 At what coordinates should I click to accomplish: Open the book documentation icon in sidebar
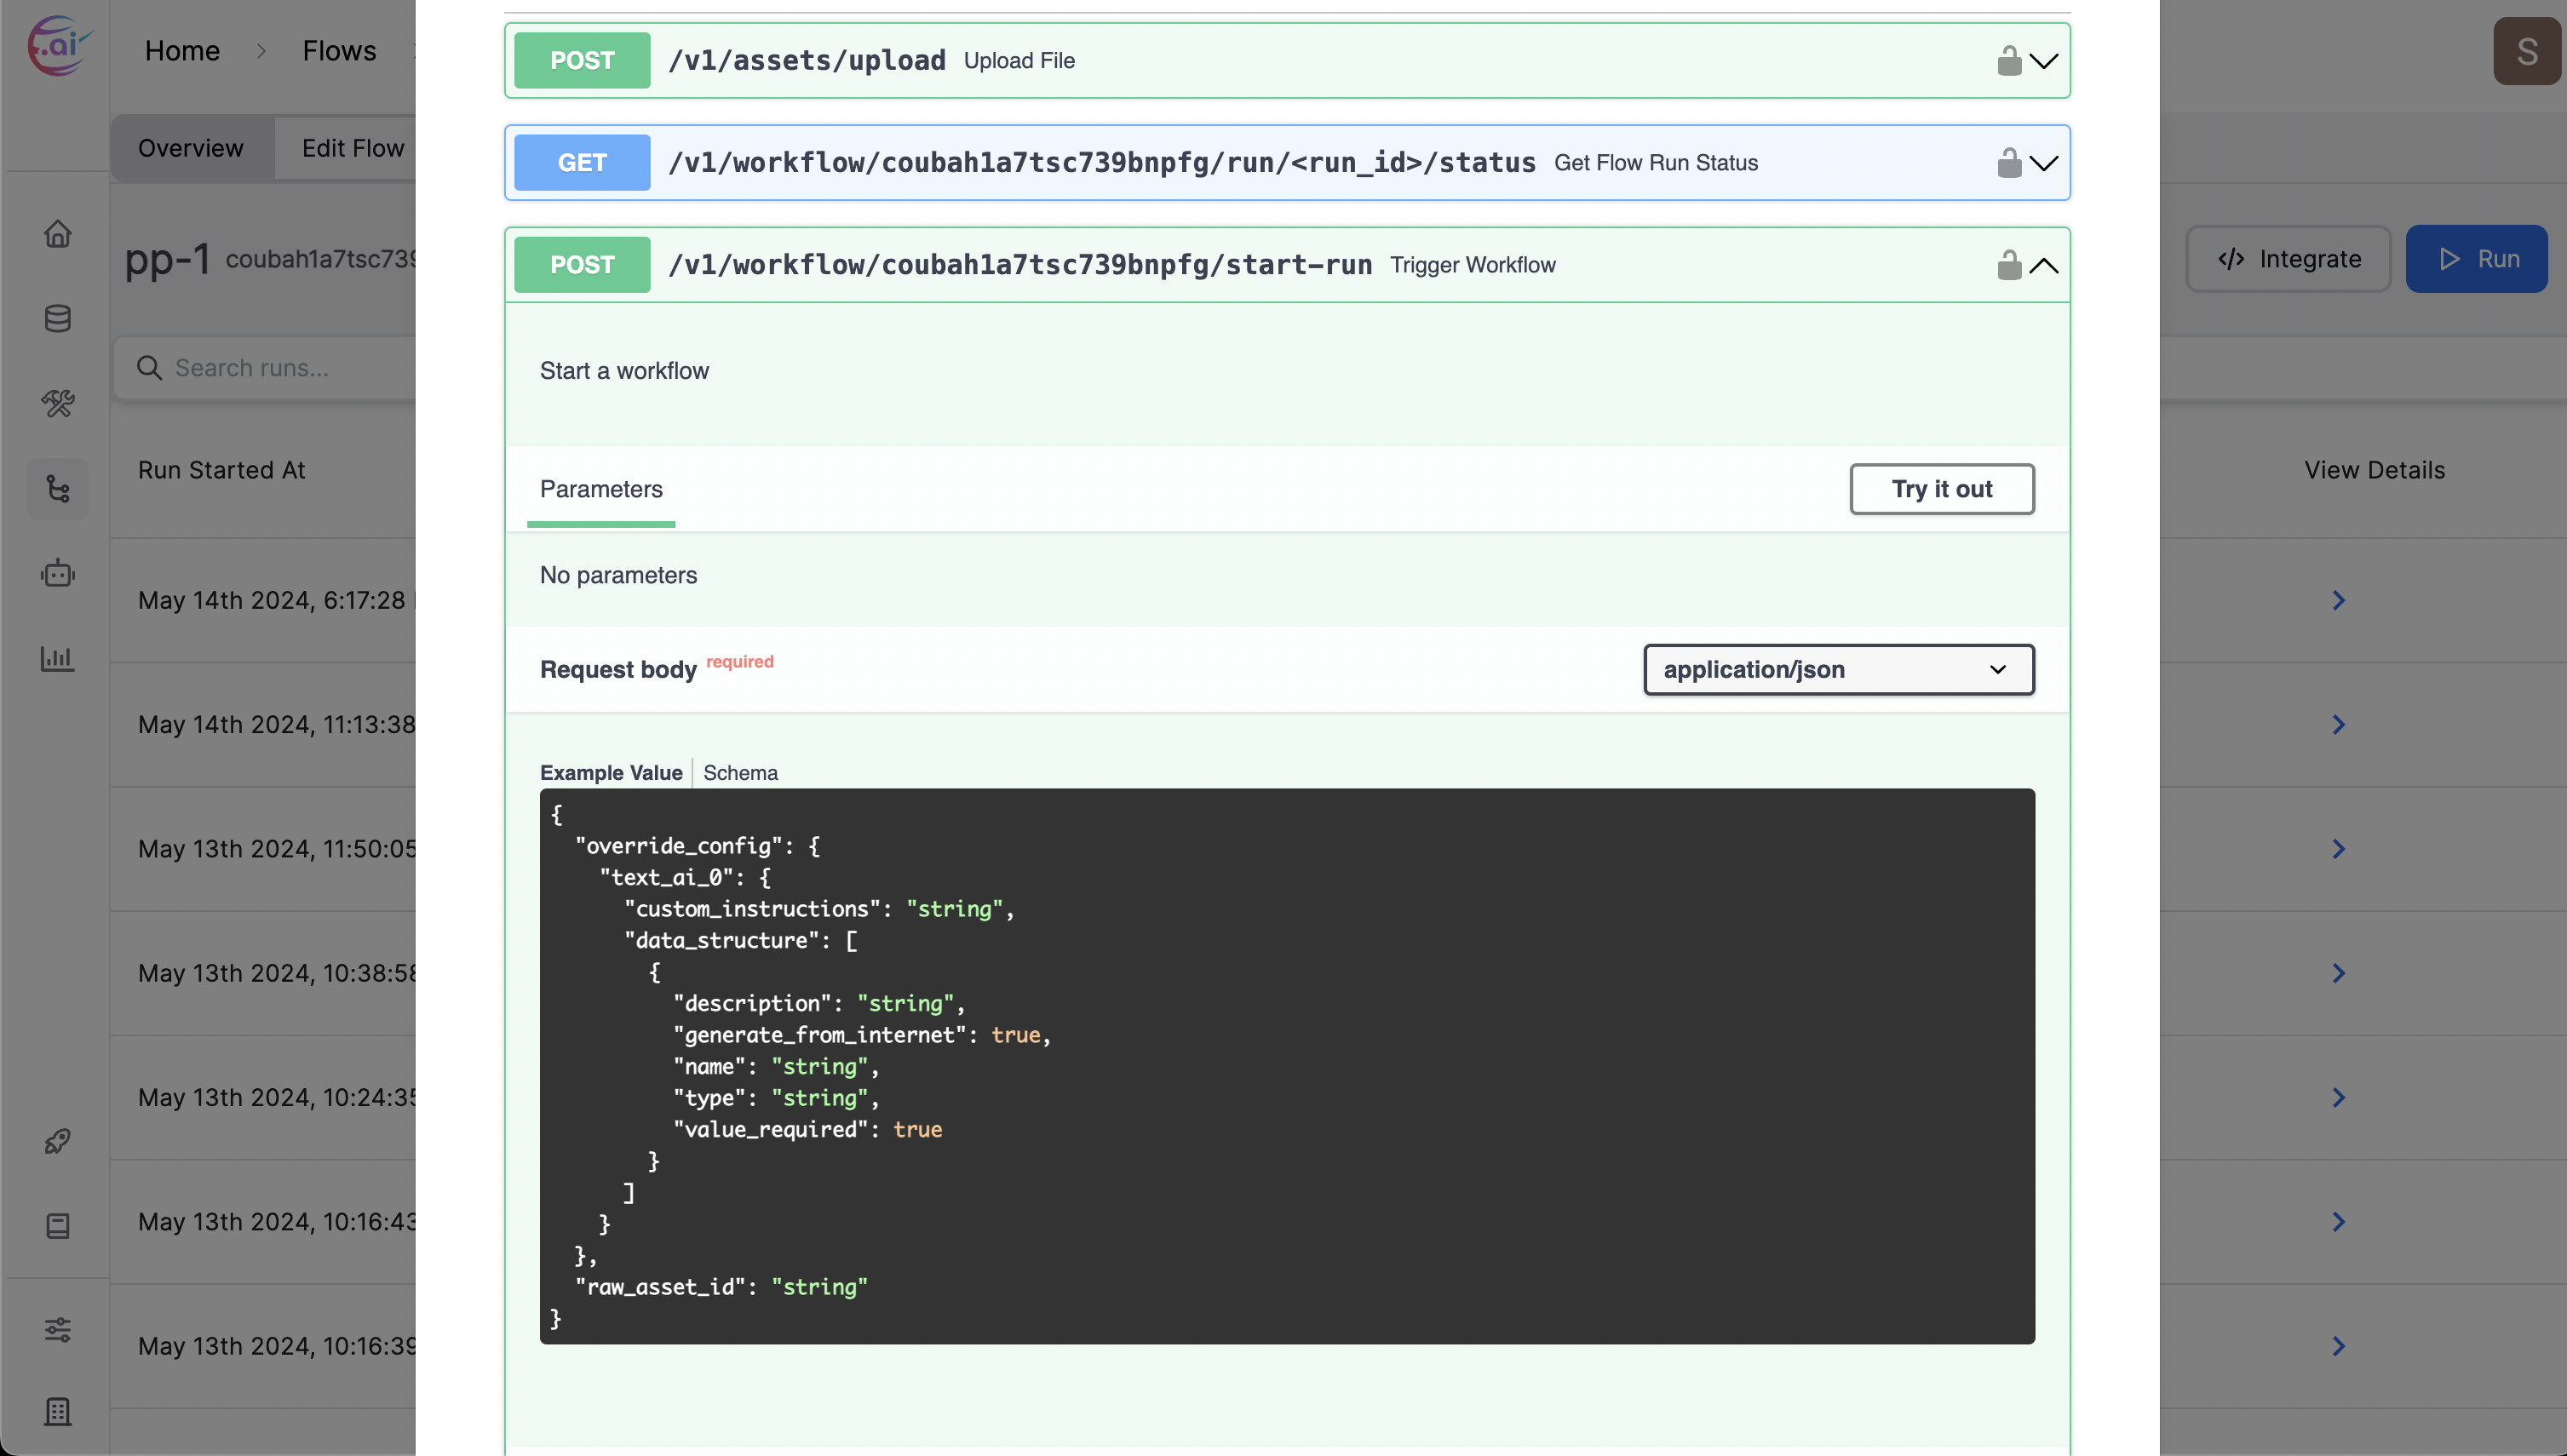point(58,1226)
